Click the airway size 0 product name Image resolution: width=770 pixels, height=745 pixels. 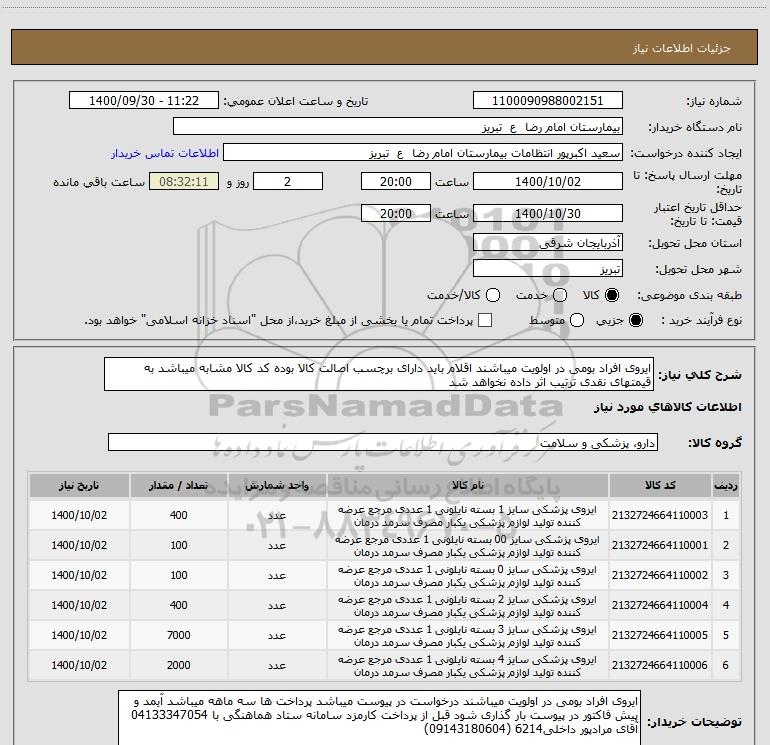click(468, 576)
